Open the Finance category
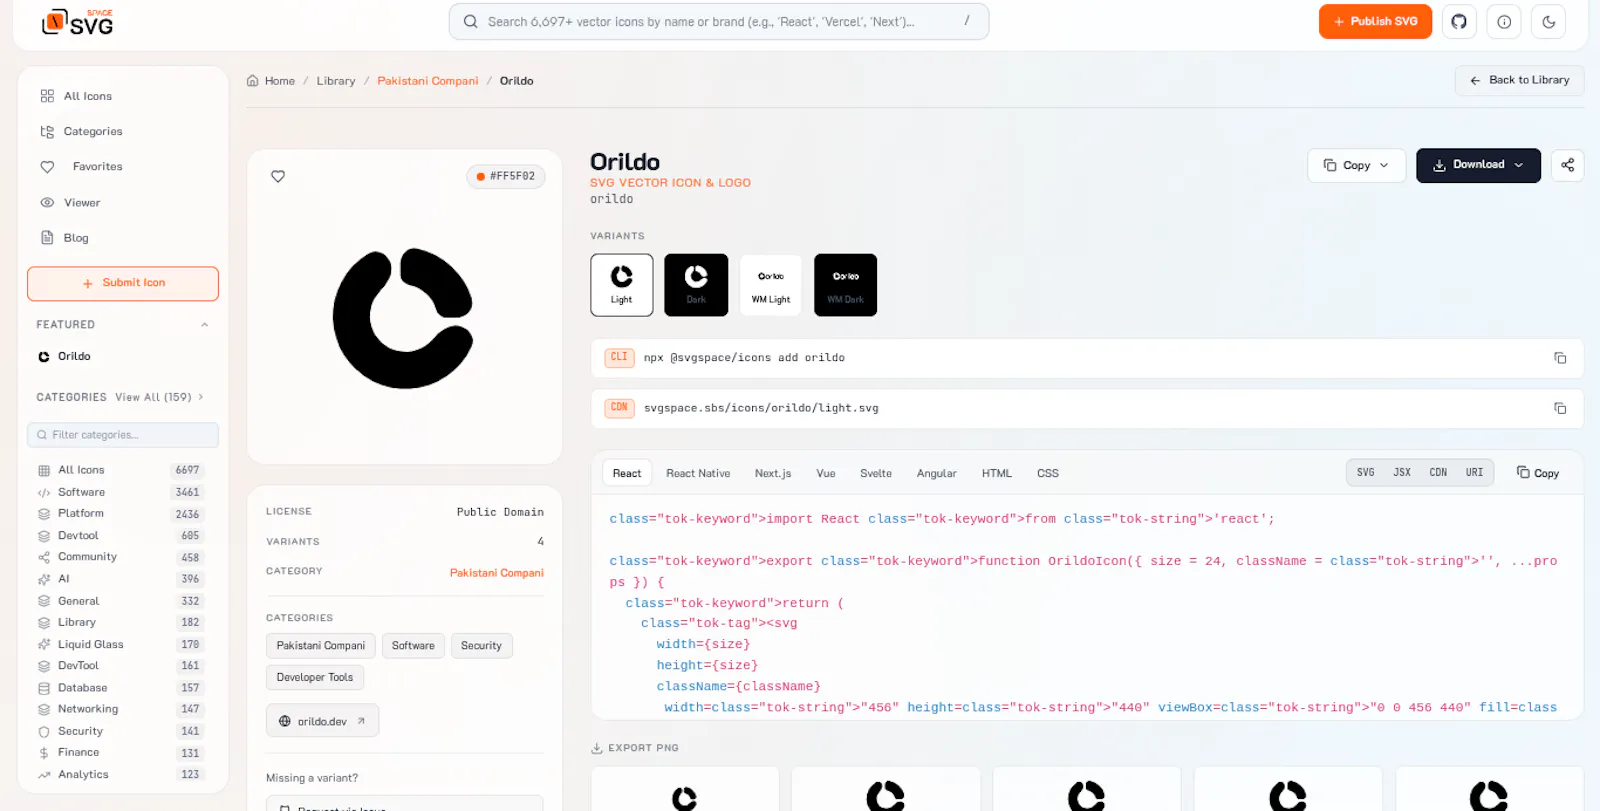 120,753
